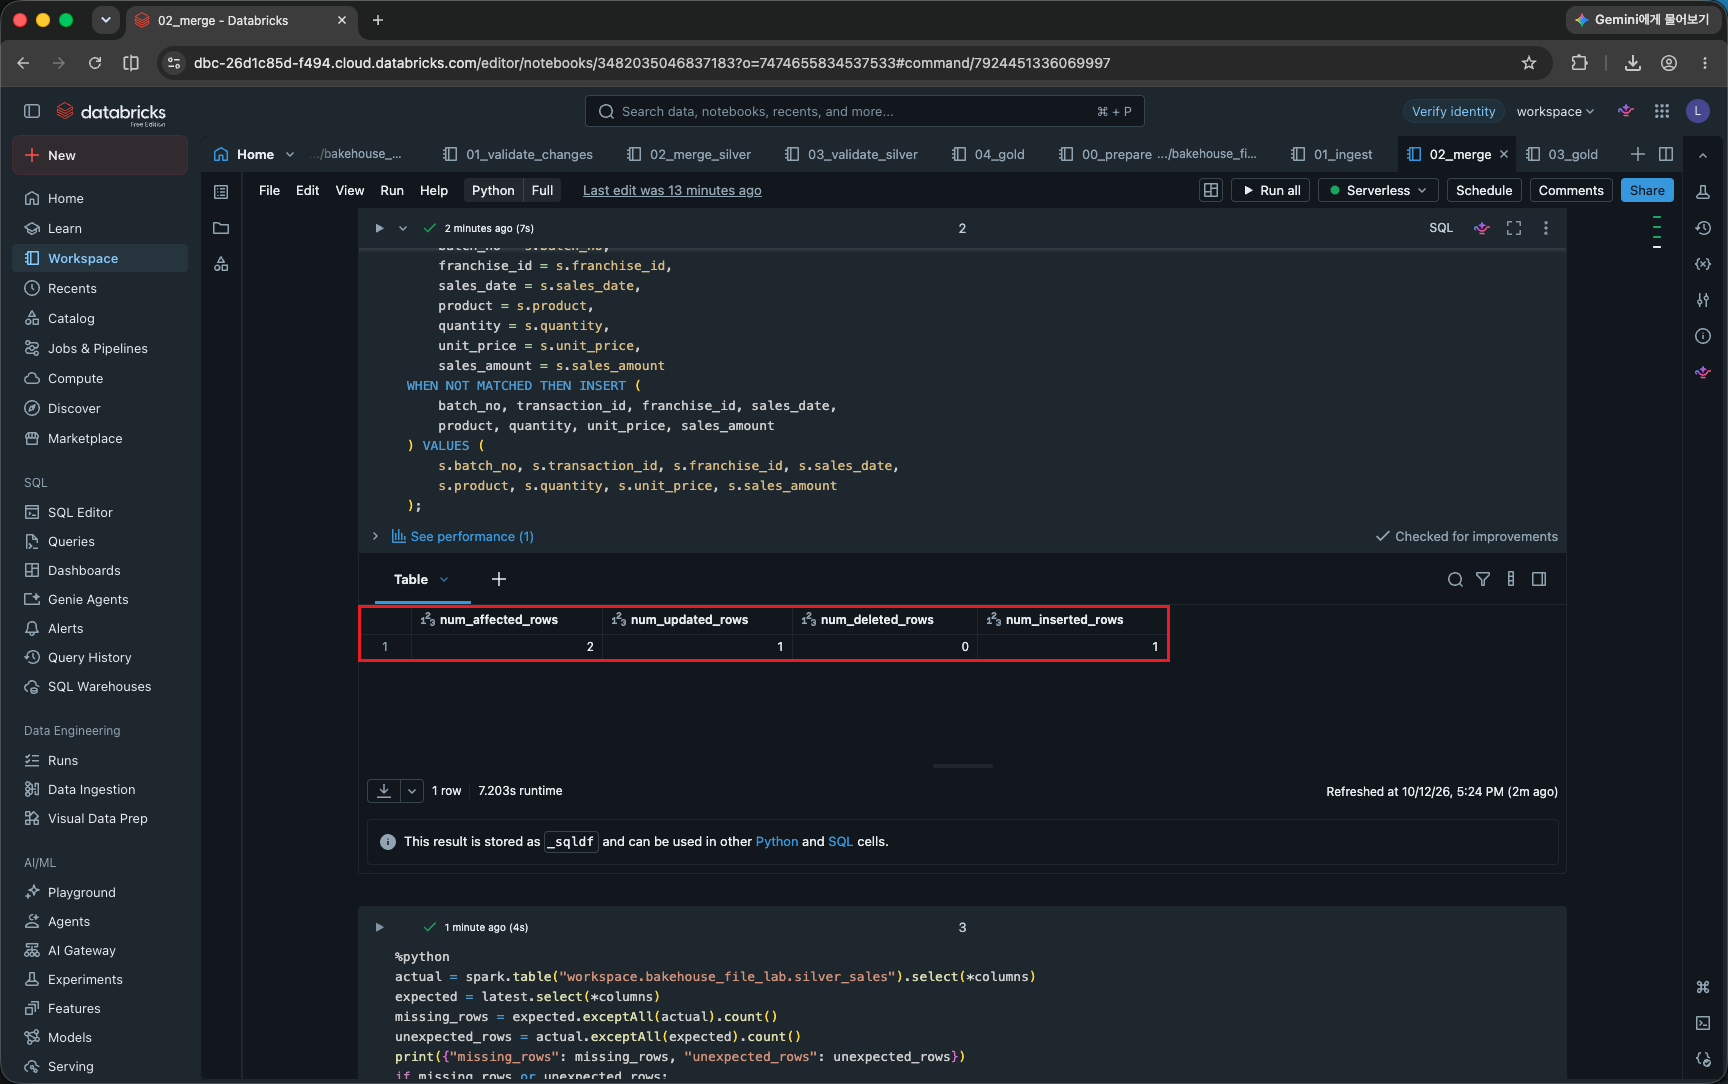Expand the See performance section

point(462,537)
